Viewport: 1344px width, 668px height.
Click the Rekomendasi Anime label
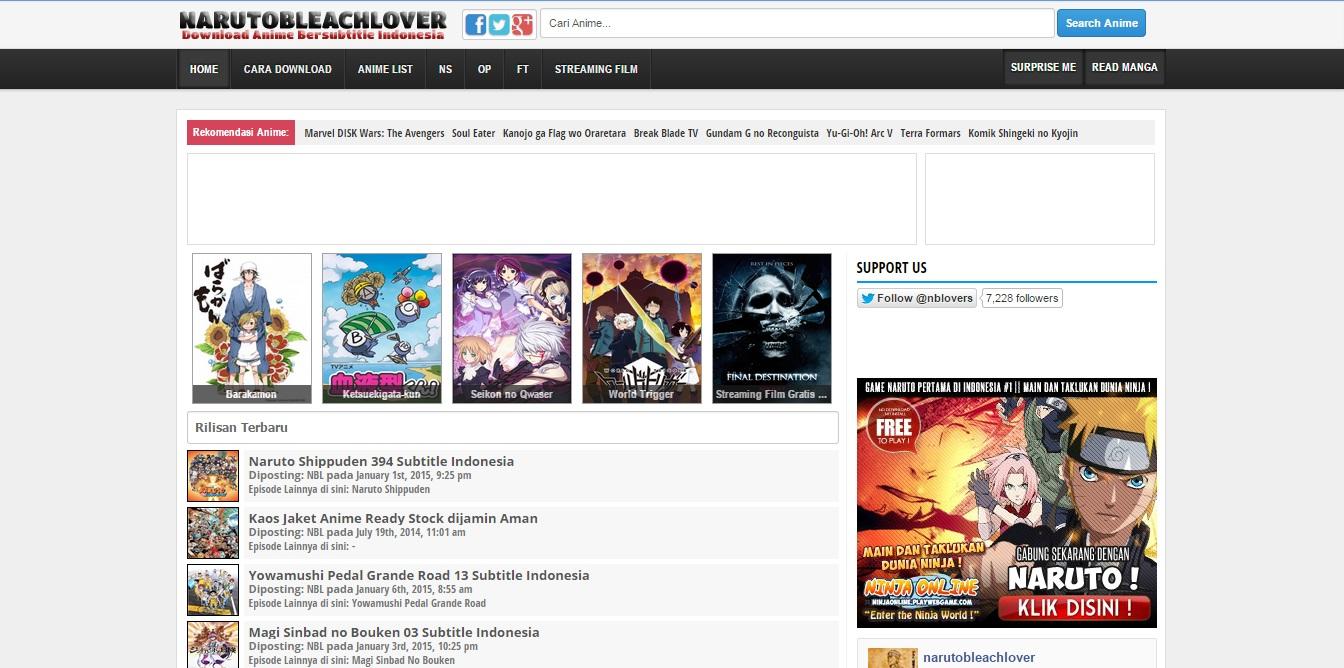241,132
